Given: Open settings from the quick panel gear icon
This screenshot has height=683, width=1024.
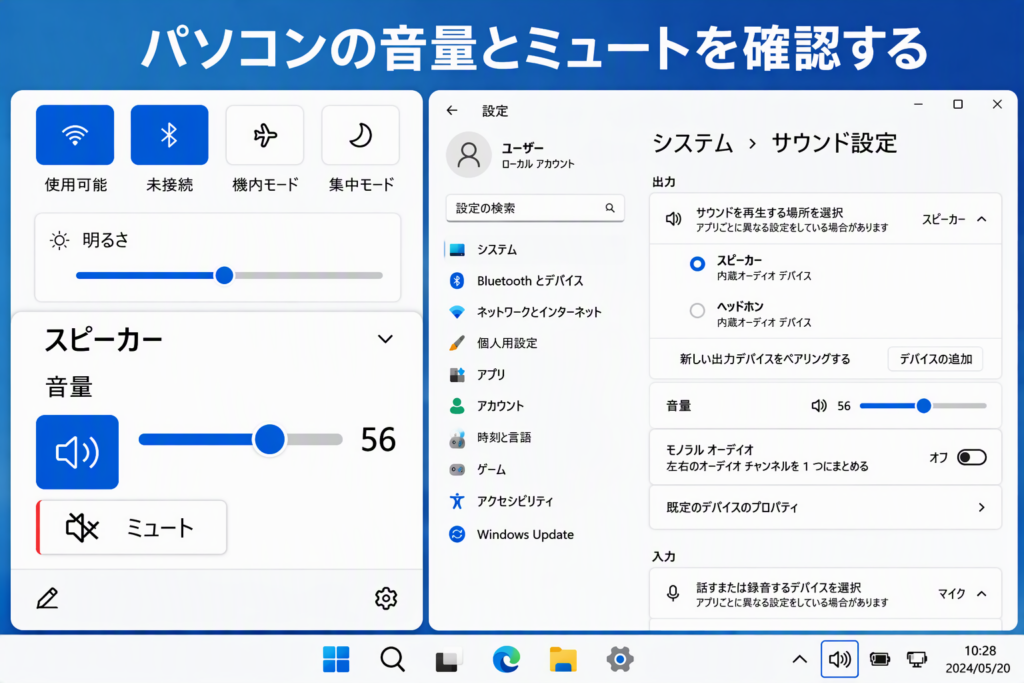Looking at the screenshot, I should tap(386, 598).
